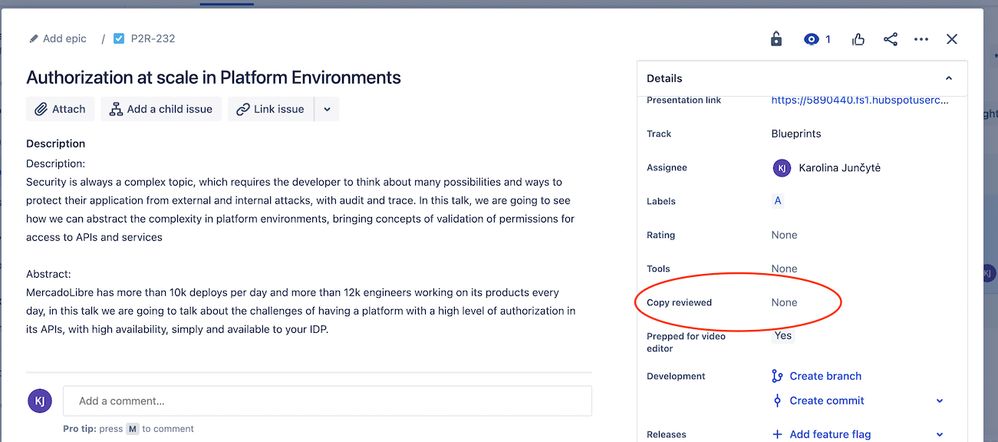Click assignee Karolina Junčytė
The image size is (998, 442).
click(827, 168)
